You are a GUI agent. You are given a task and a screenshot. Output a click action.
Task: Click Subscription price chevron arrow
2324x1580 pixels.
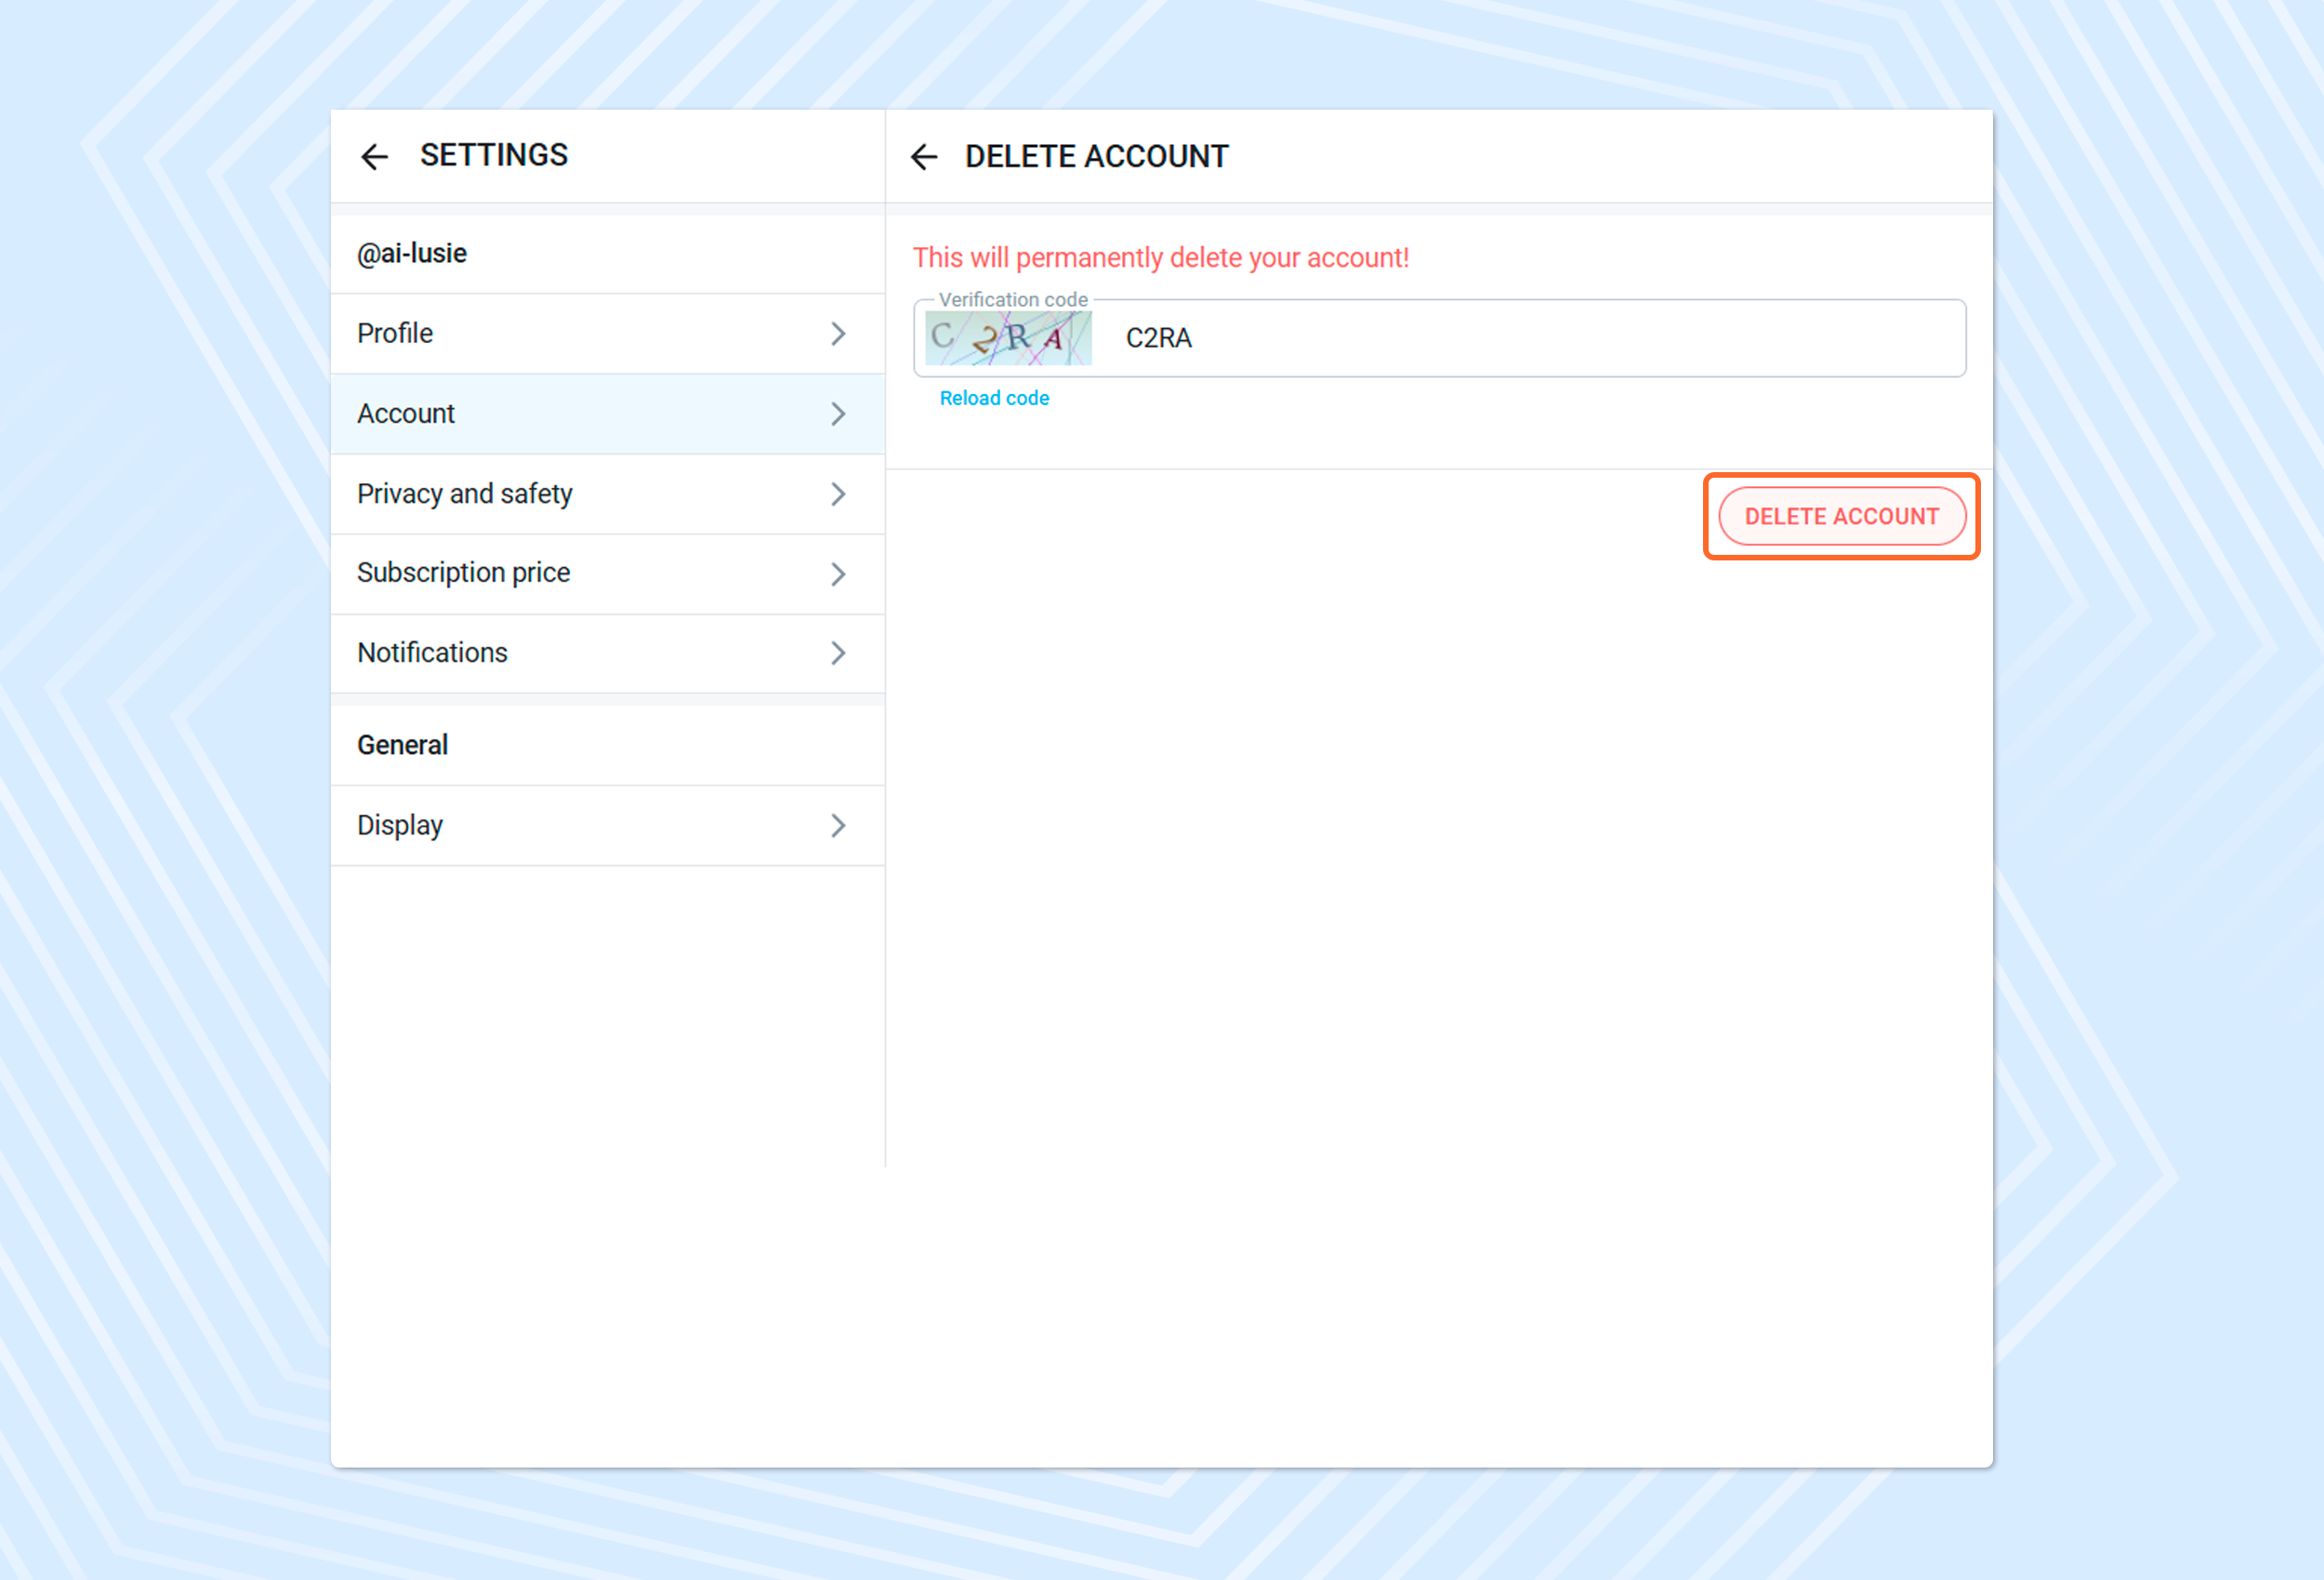pyautogui.click(x=838, y=574)
